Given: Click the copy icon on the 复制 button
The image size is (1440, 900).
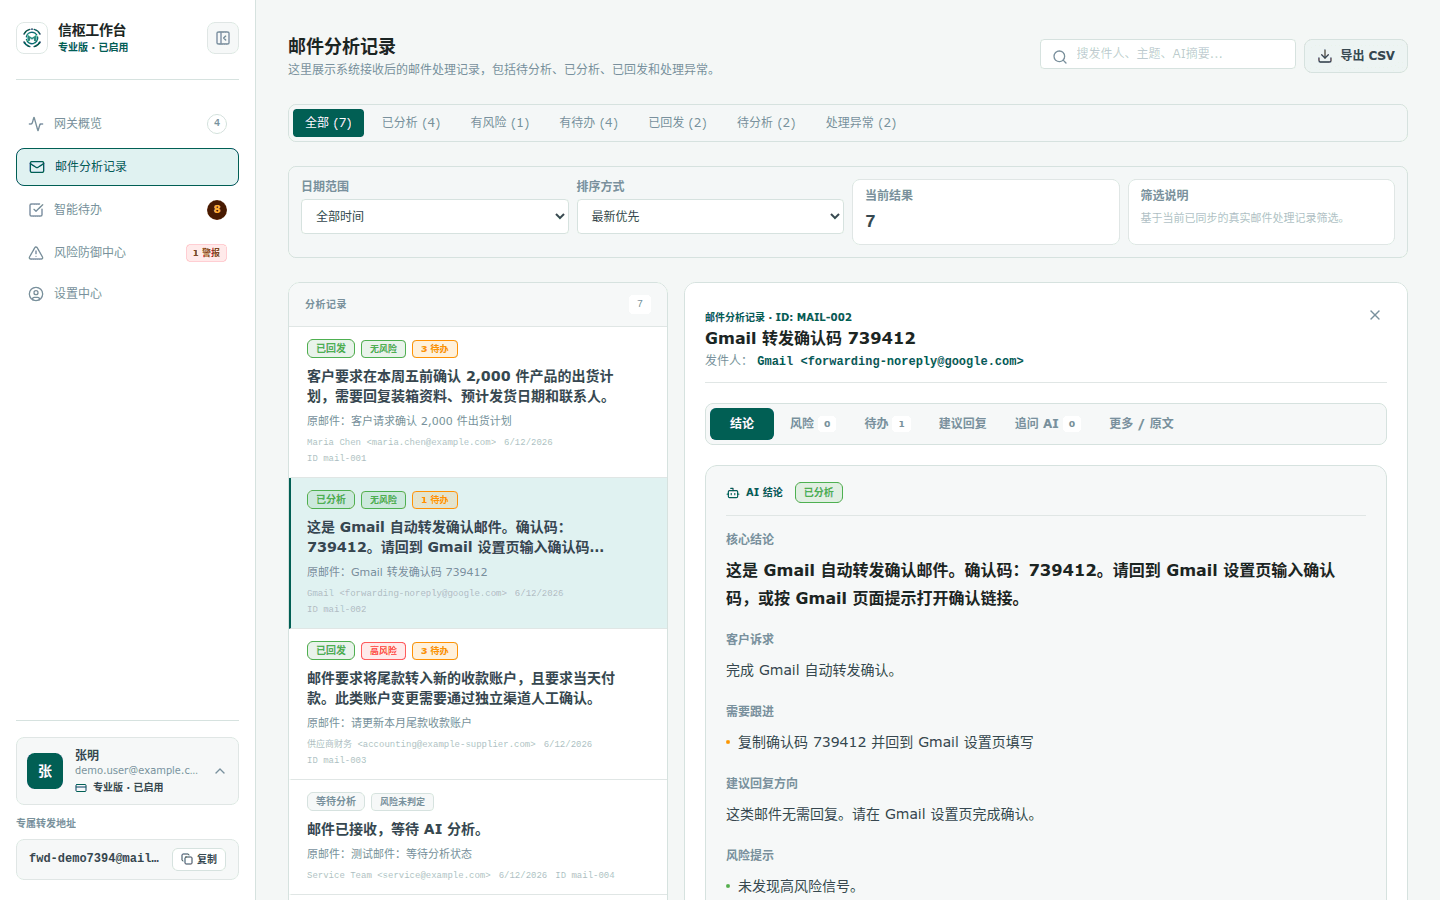Looking at the screenshot, I should tap(187, 859).
